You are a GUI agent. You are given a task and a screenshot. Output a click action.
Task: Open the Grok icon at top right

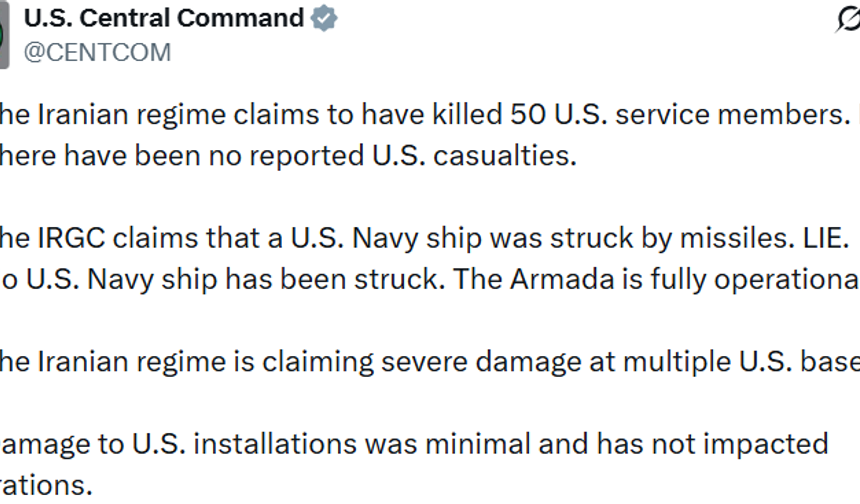click(x=848, y=20)
